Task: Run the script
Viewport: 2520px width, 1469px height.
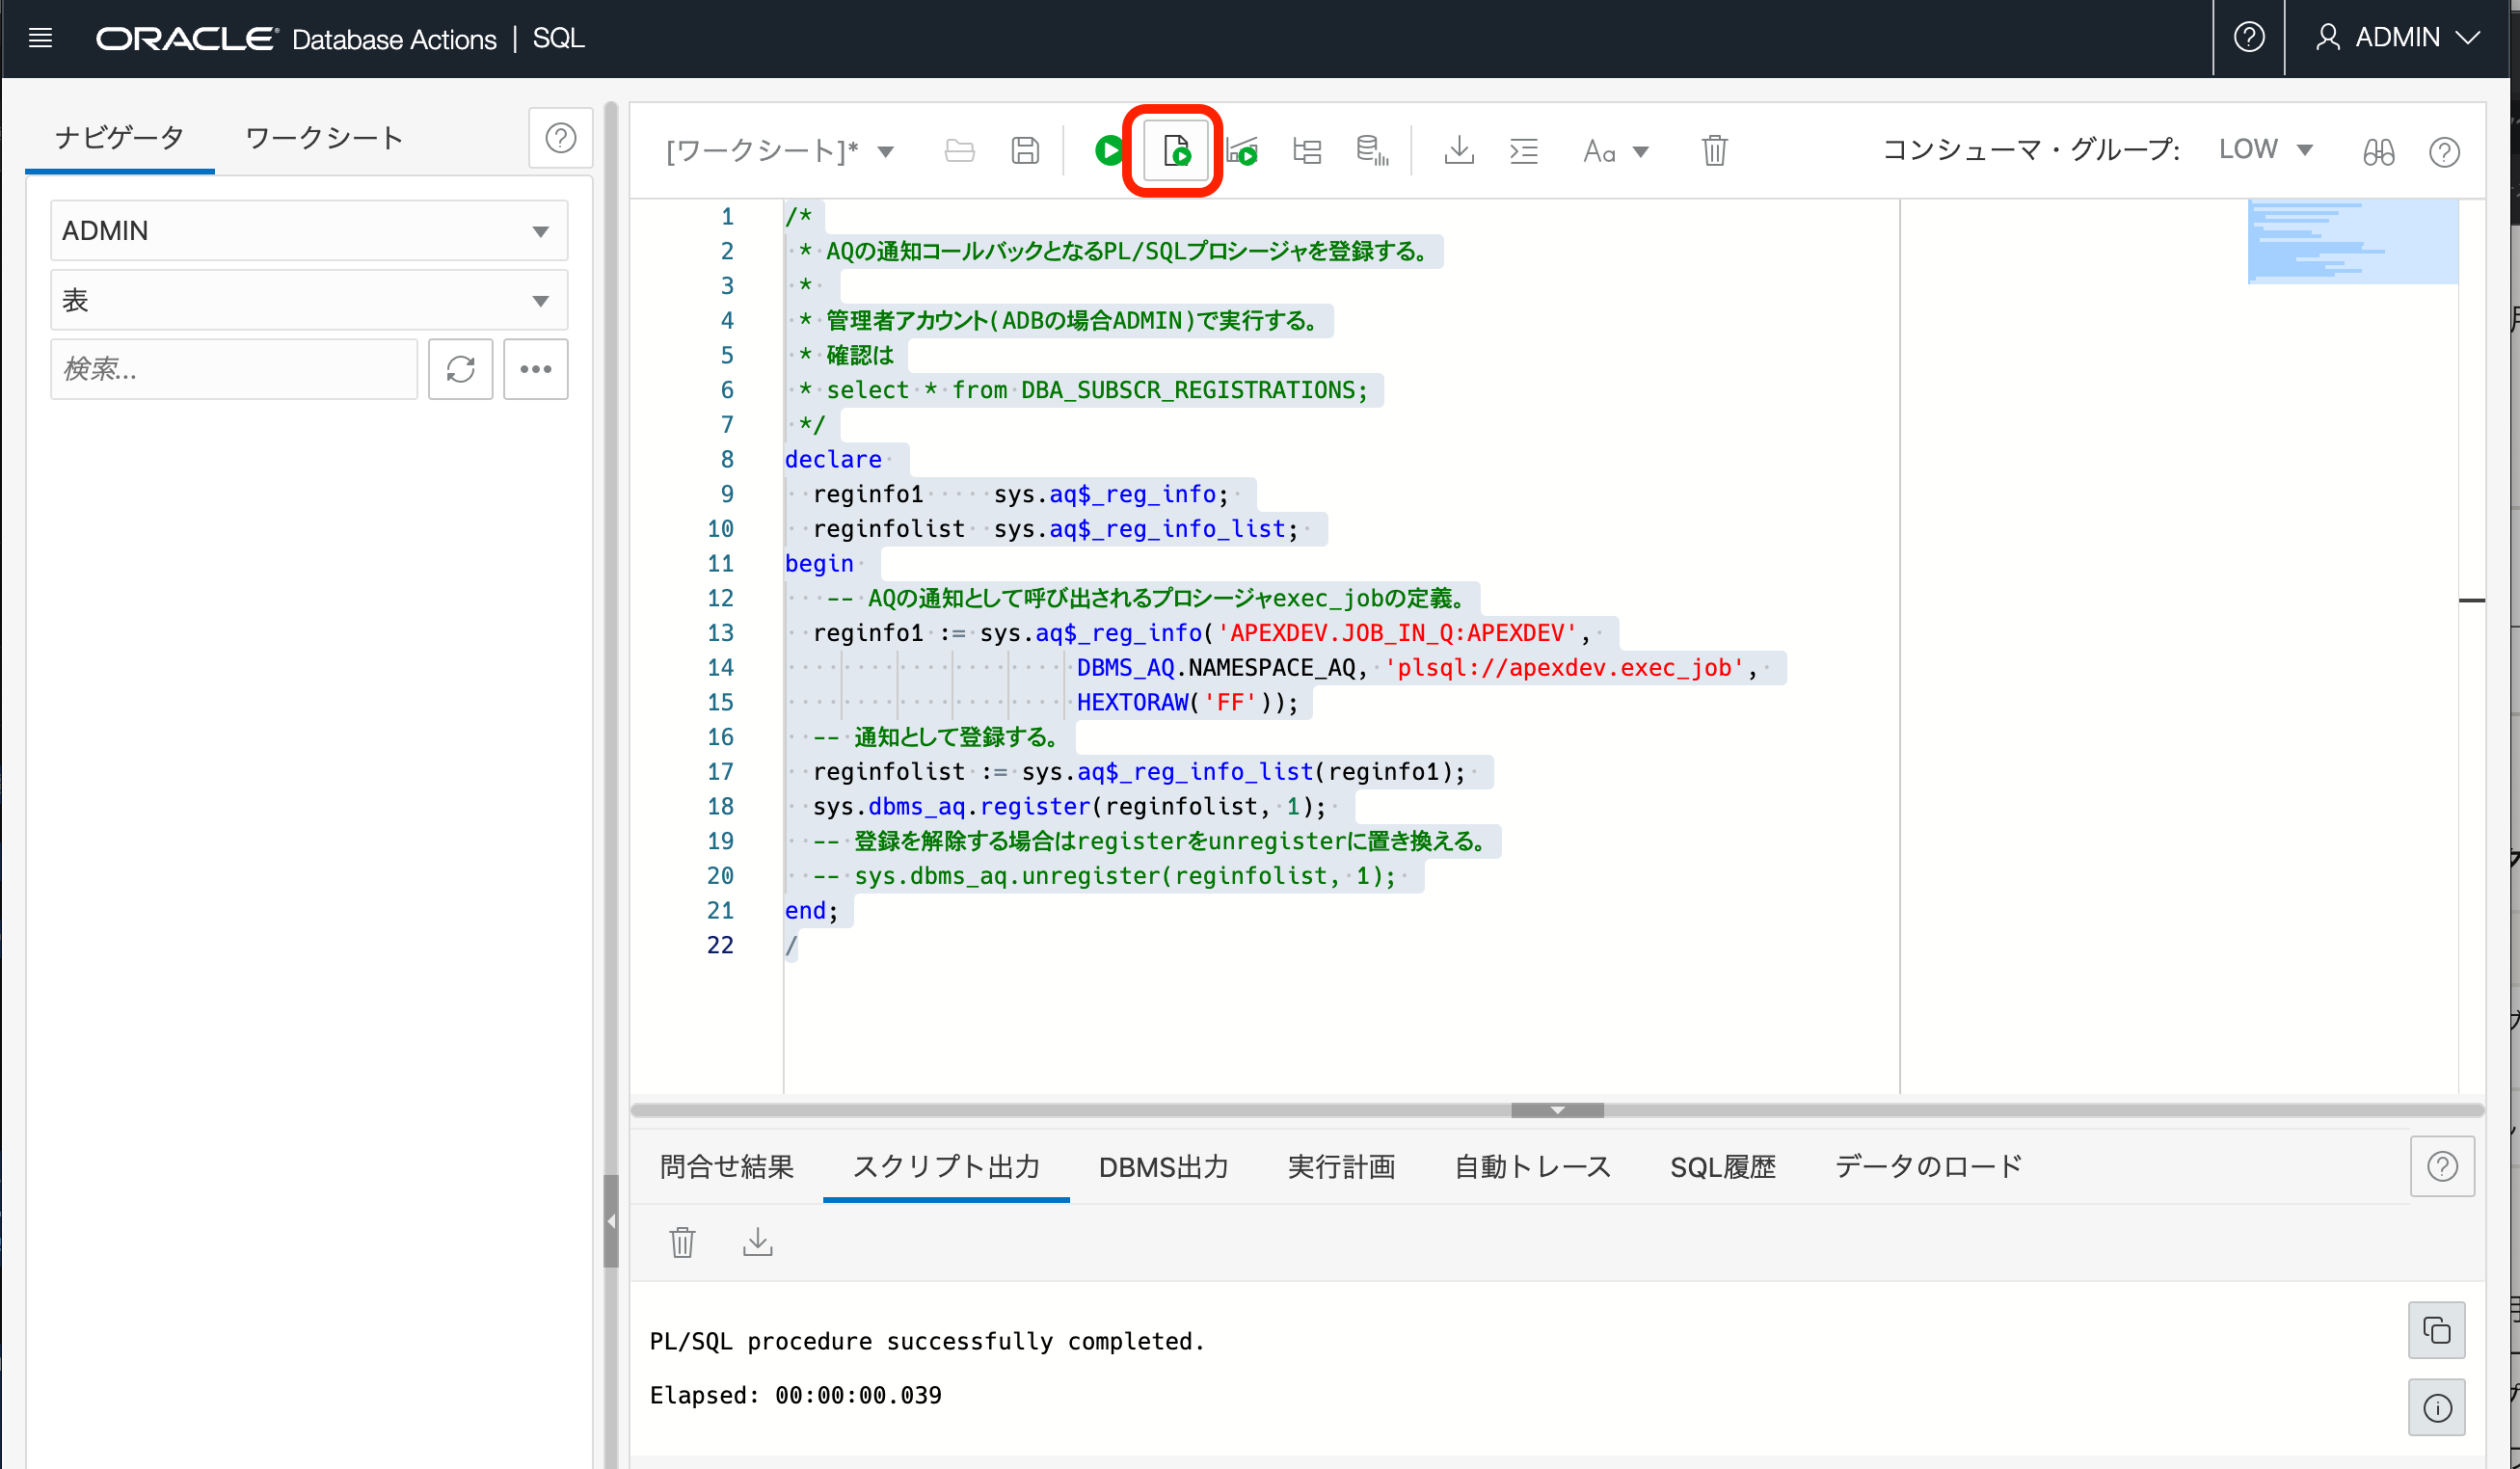Action: (1176, 151)
